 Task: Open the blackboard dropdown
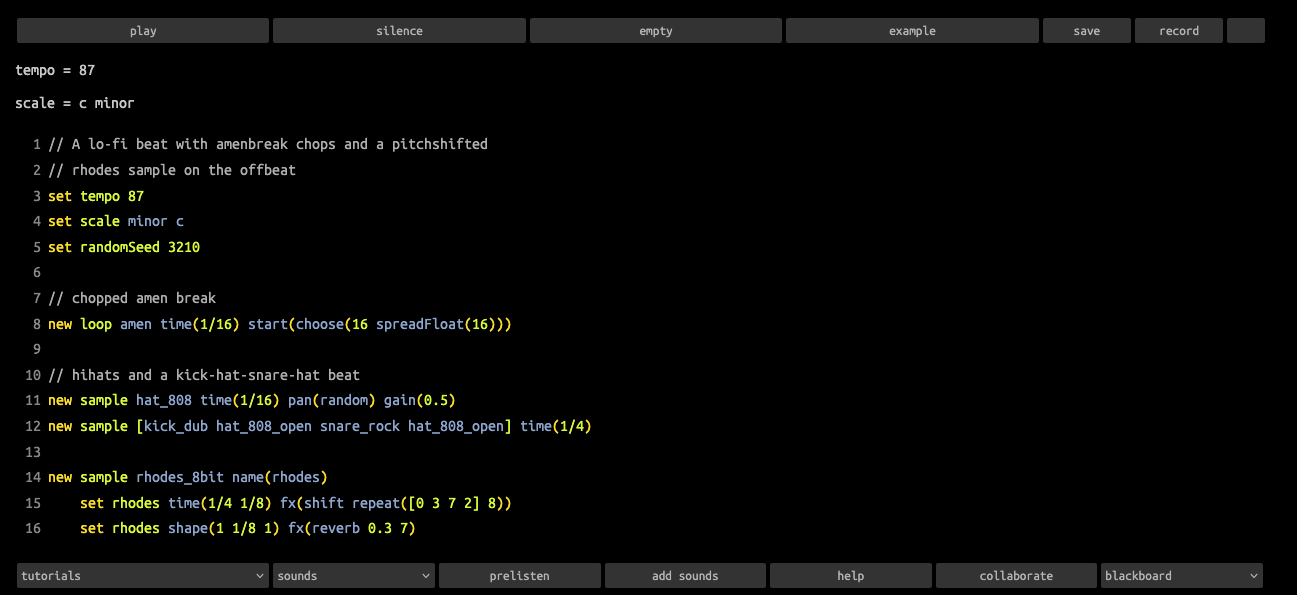point(1182,575)
